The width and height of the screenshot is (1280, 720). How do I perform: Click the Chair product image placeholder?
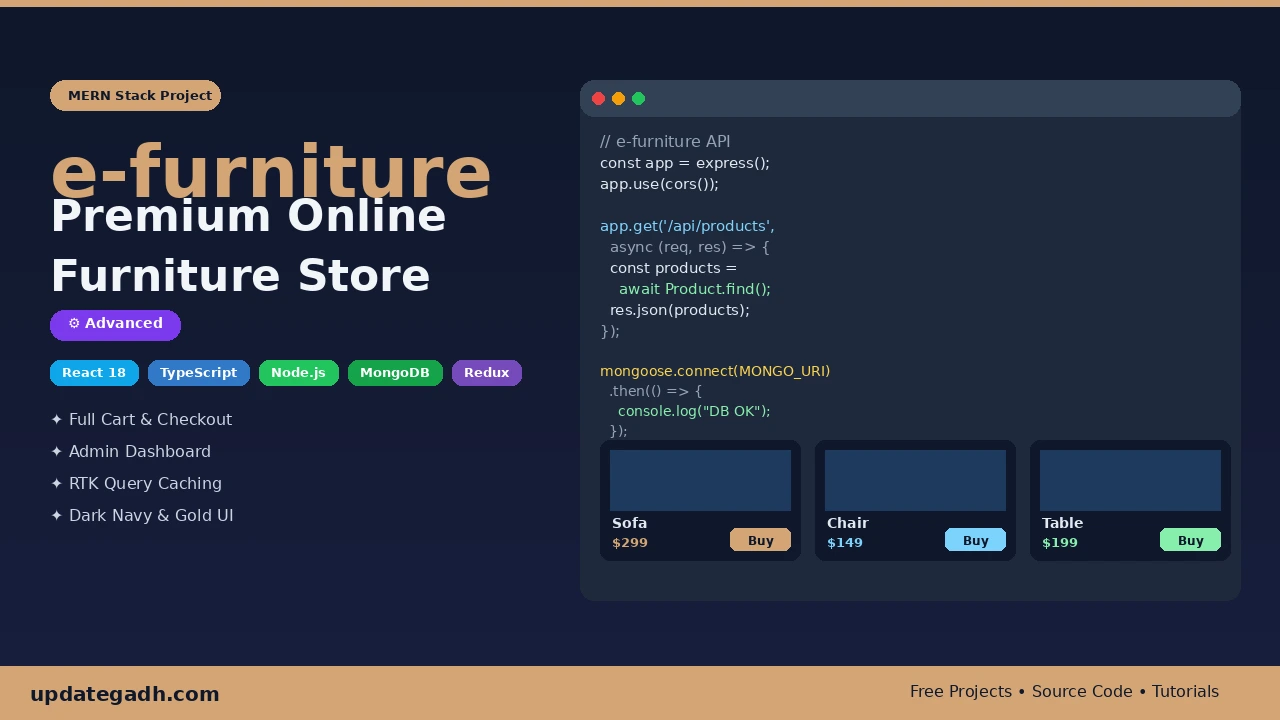click(915, 480)
